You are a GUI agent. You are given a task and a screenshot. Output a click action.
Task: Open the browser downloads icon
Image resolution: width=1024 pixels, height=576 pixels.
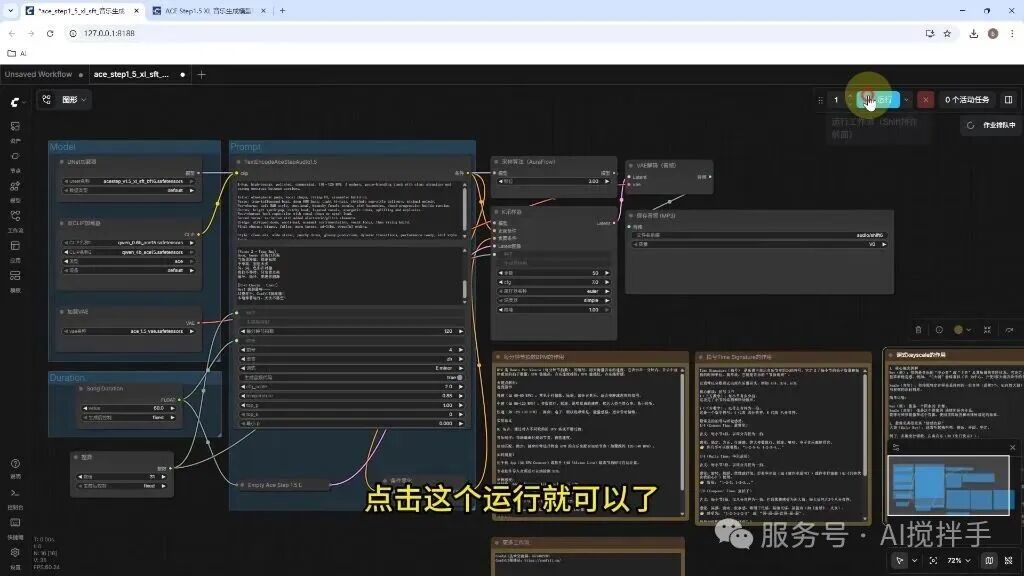[x=973, y=33]
